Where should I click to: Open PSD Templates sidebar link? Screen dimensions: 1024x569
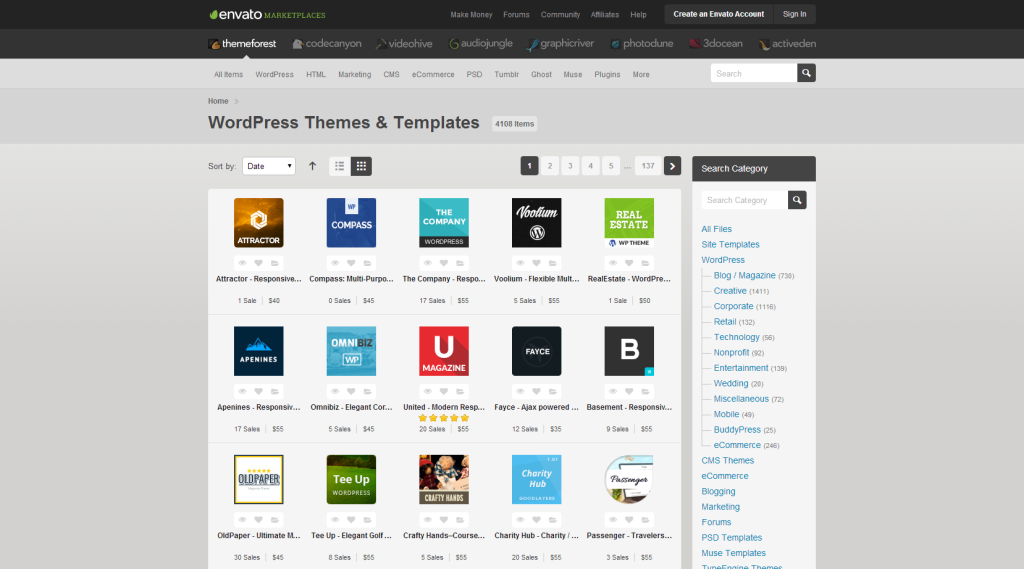click(x=731, y=538)
